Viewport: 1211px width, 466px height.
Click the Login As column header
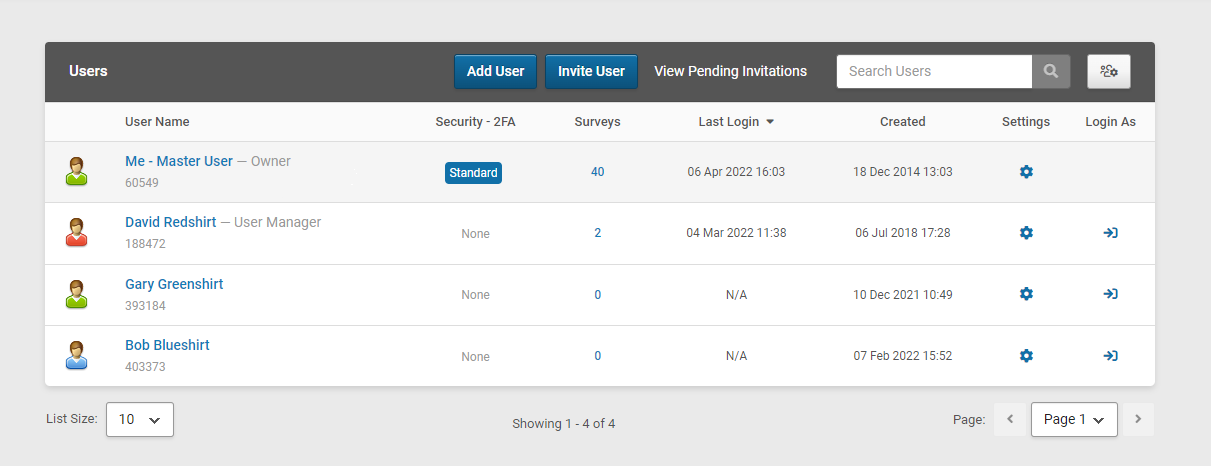point(1111,122)
